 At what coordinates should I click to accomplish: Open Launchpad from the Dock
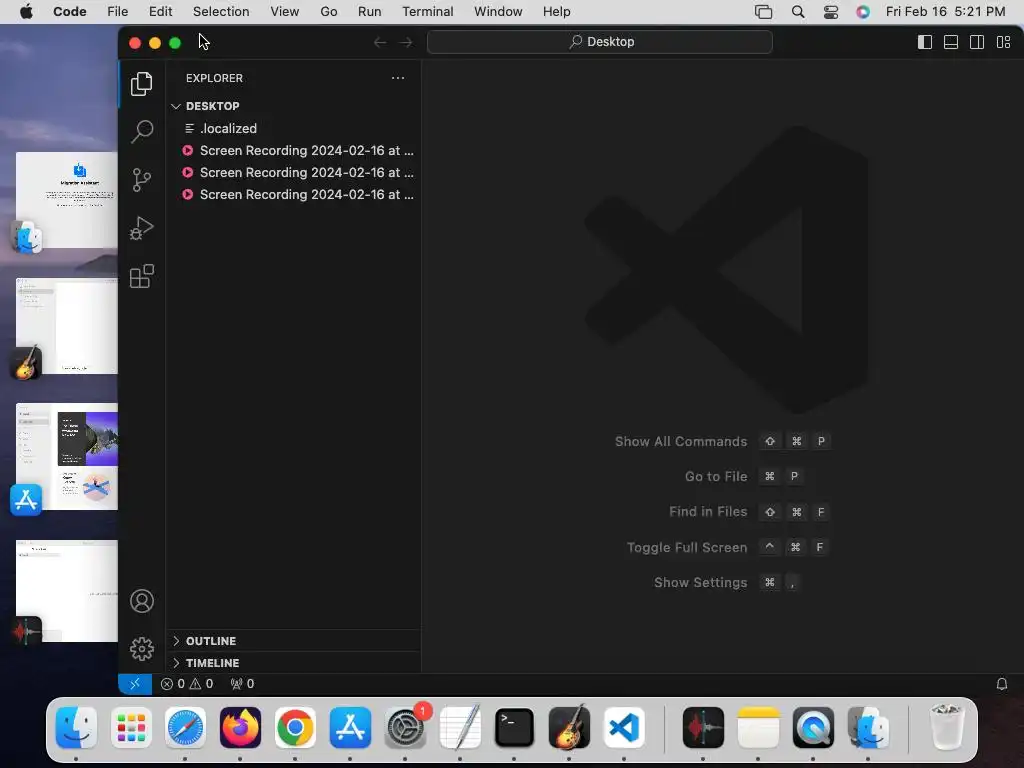131,728
